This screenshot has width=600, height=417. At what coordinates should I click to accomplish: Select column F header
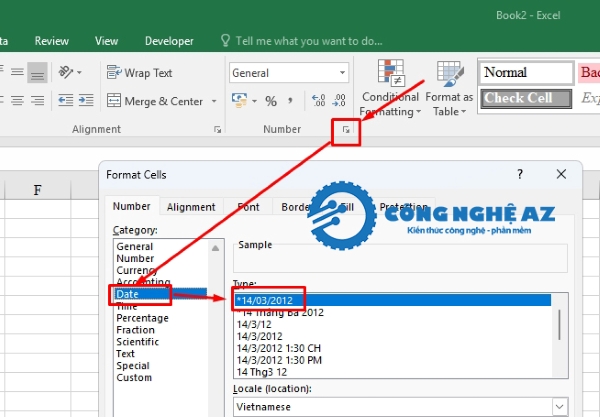[x=37, y=190]
